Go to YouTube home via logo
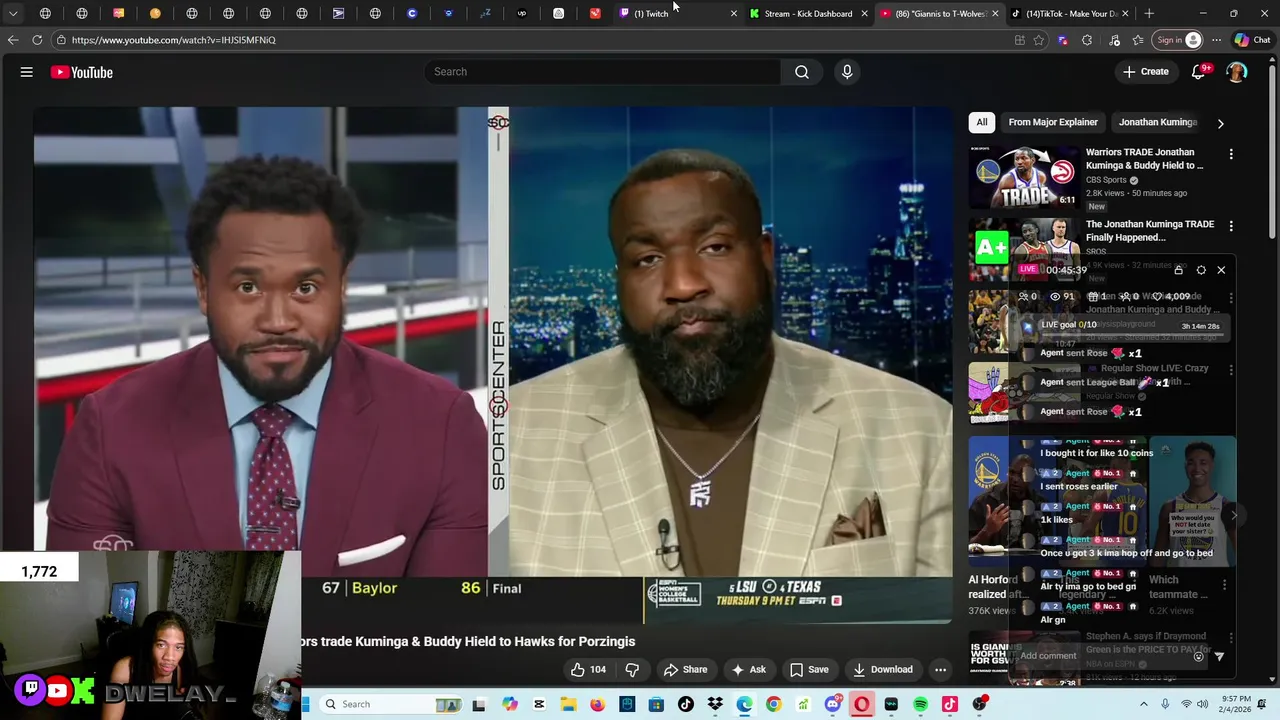The width and height of the screenshot is (1280, 720). [81, 72]
